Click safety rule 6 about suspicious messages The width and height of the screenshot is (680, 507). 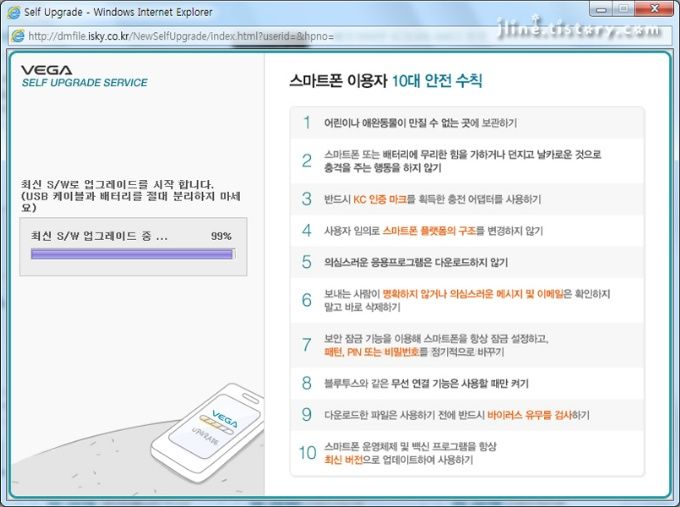click(x=467, y=300)
